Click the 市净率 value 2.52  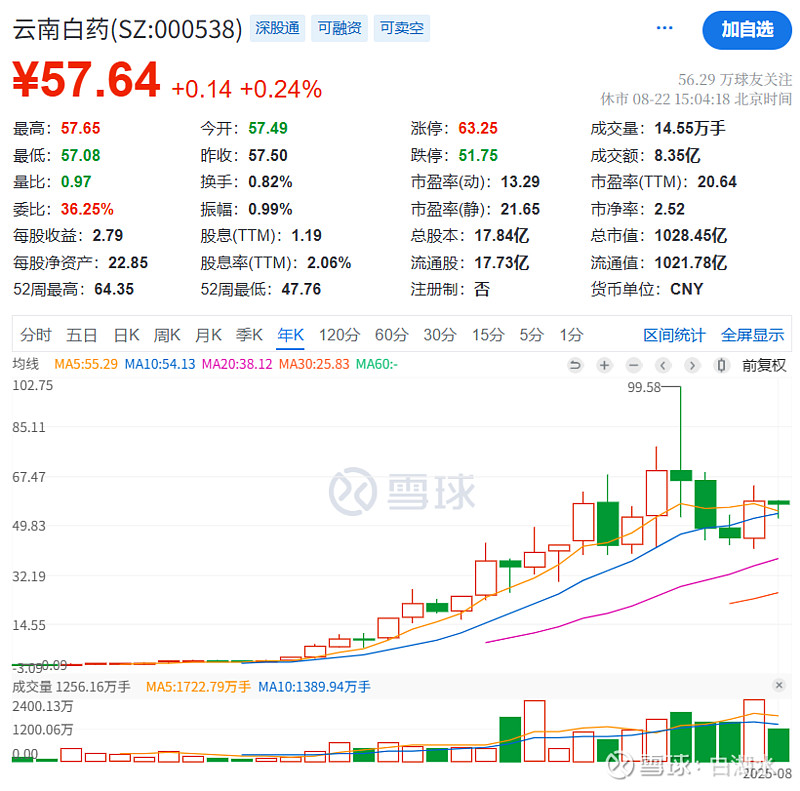pyautogui.click(x=669, y=209)
